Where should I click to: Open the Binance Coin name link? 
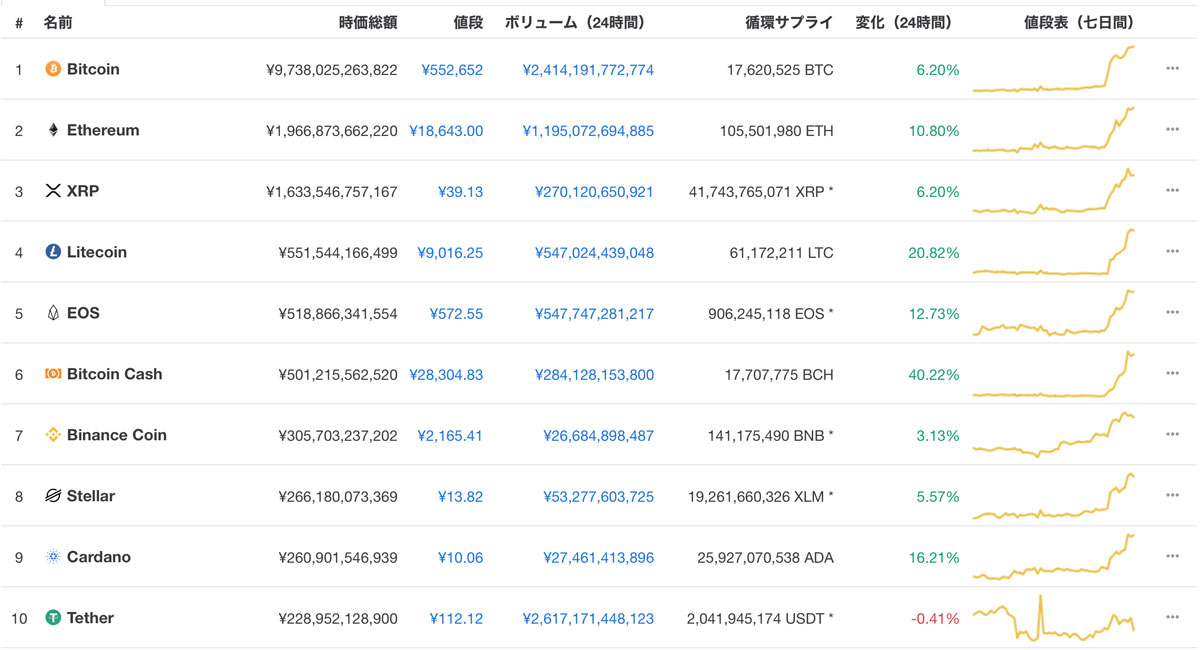click(117, 435)
